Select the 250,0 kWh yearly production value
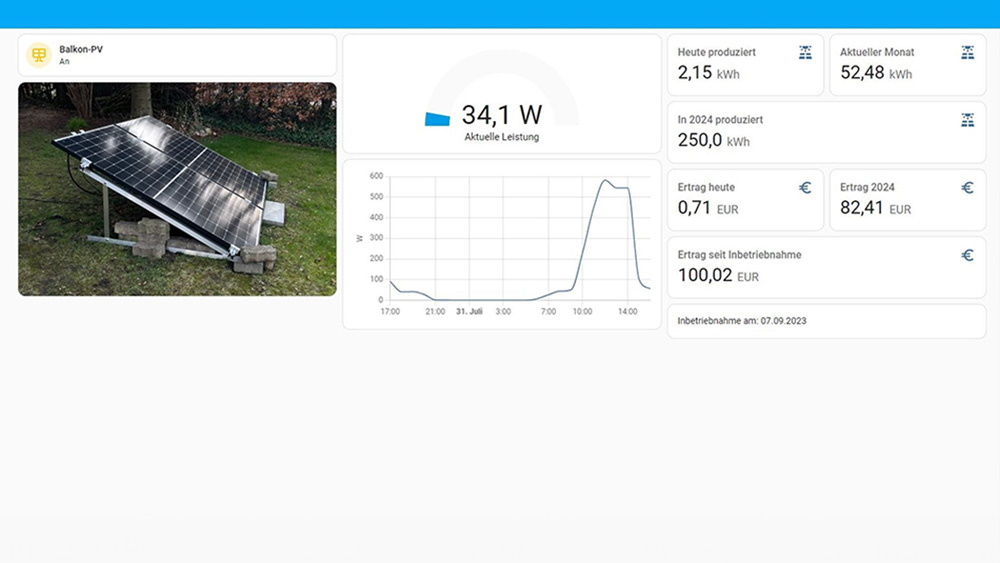Viewport: 1000px width, 563px height. [713, 141]
